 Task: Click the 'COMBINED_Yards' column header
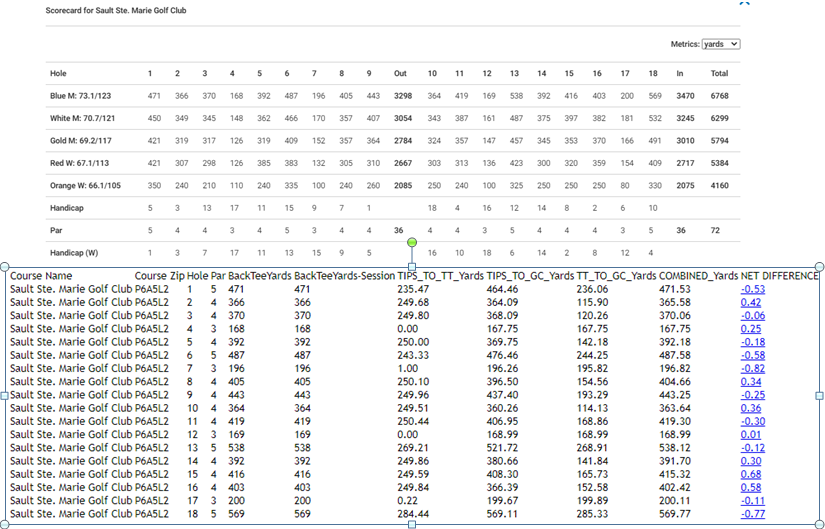click(x=698, y=276)
